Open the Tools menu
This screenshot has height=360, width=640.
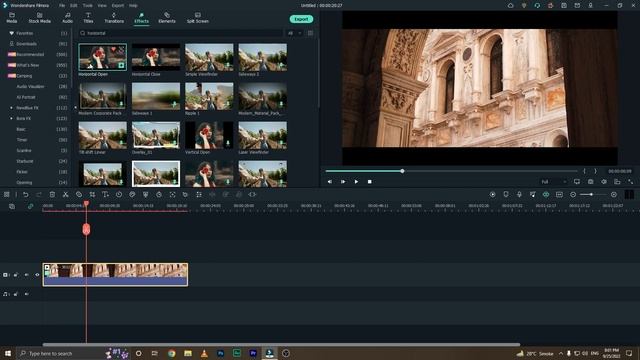click(x=88, y=6)
